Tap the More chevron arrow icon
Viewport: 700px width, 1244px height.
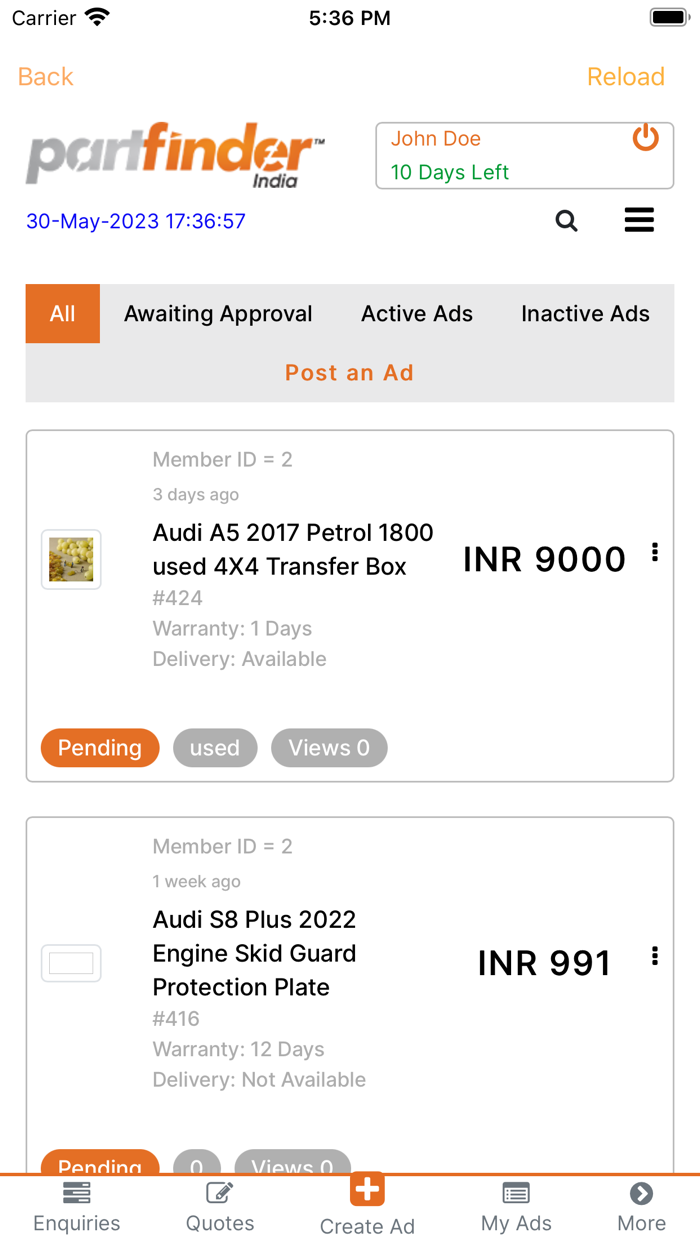pyautogui.click(x=641, y=1193)
